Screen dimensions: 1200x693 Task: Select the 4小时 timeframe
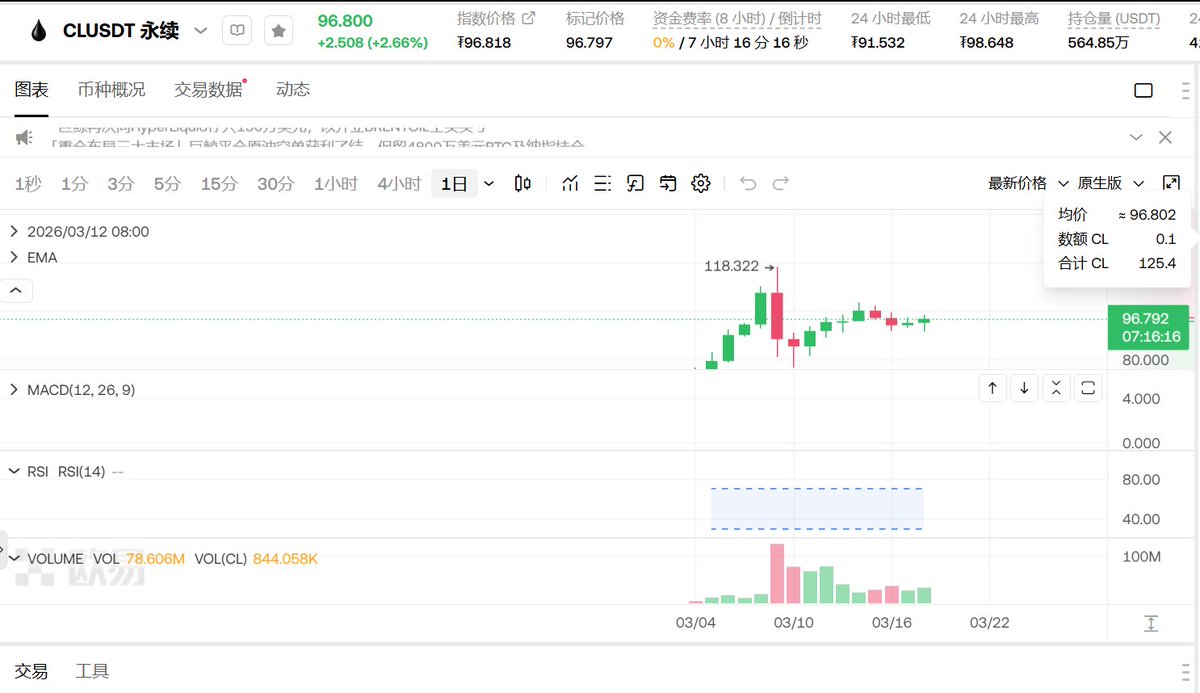(x=398, y=184)
